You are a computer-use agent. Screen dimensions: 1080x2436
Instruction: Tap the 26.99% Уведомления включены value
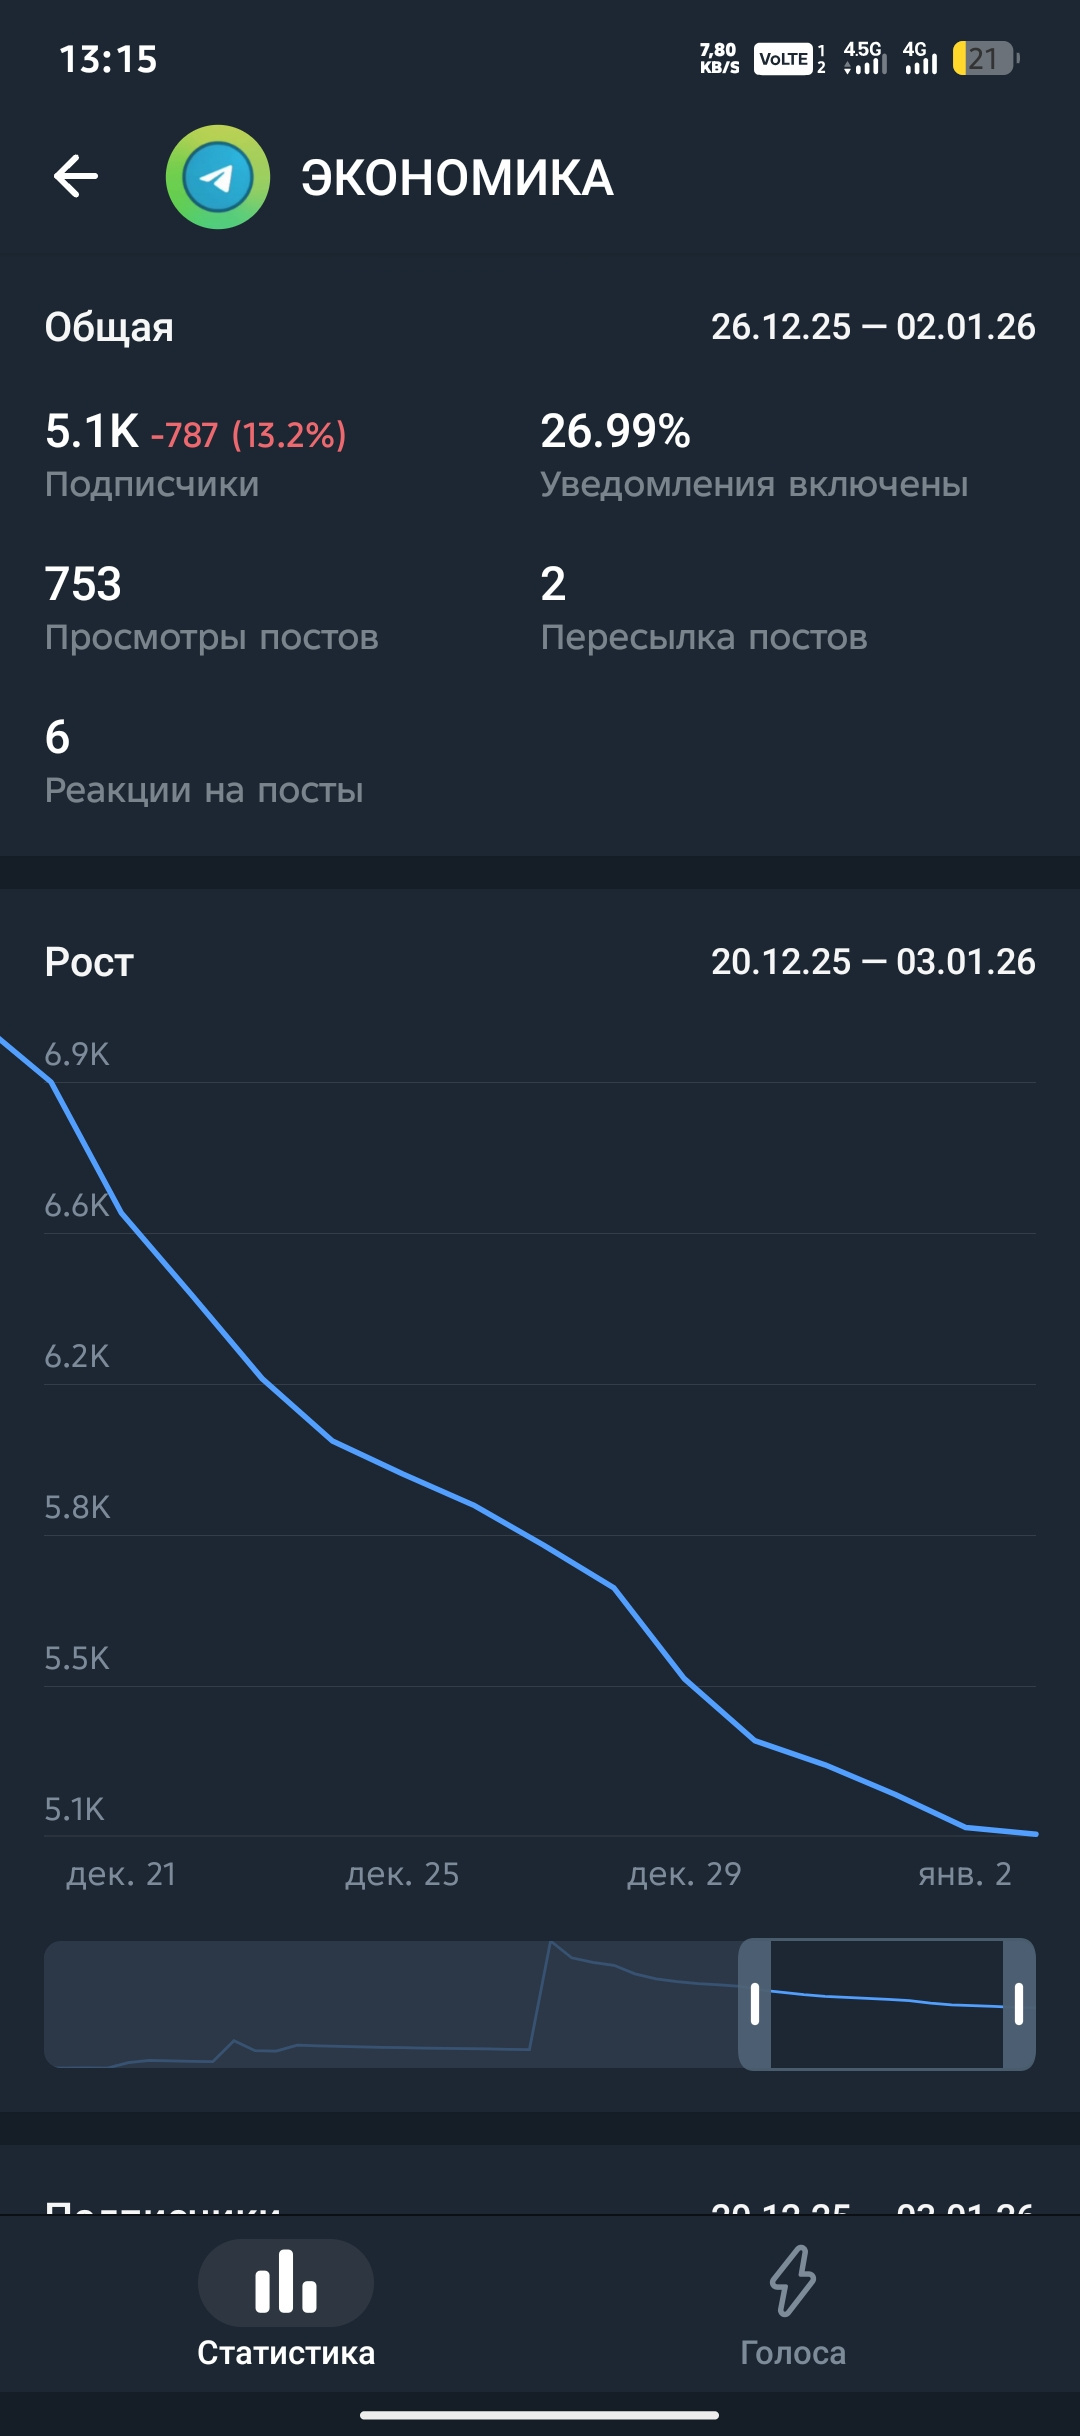coord(615,432)
